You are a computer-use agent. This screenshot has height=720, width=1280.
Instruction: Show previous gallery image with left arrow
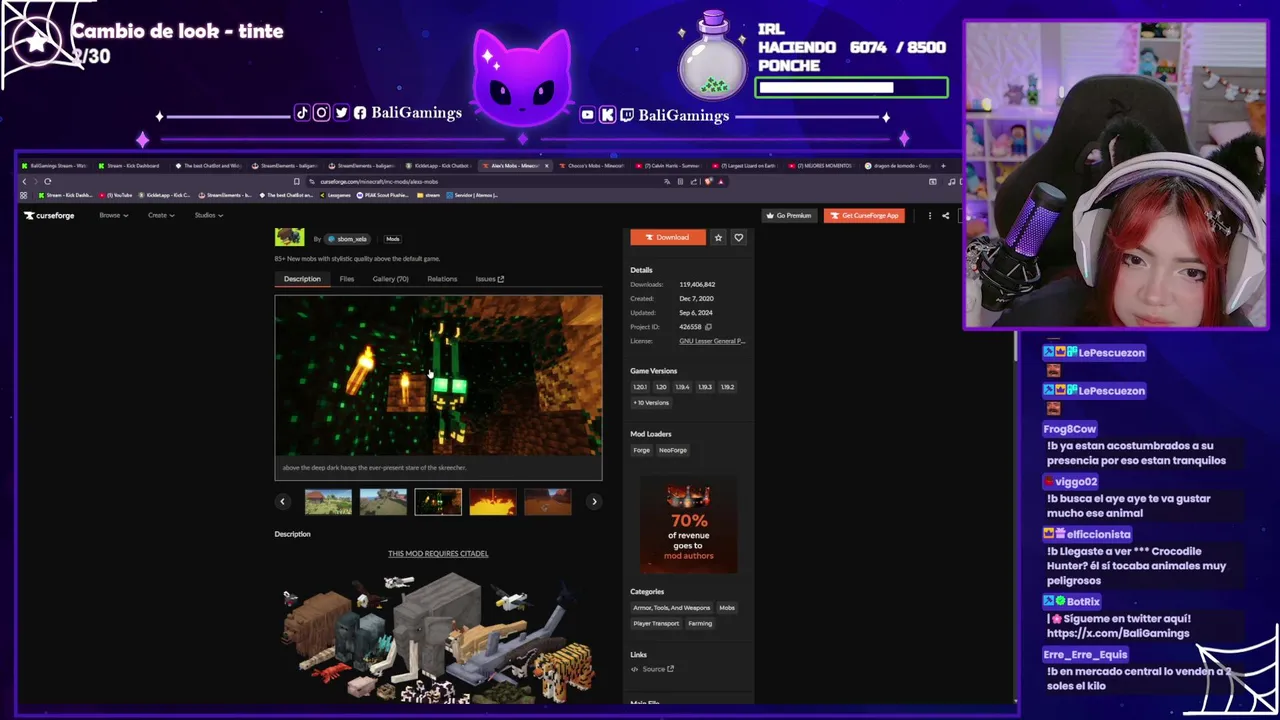pyautogui.click(x=282, y=502)
